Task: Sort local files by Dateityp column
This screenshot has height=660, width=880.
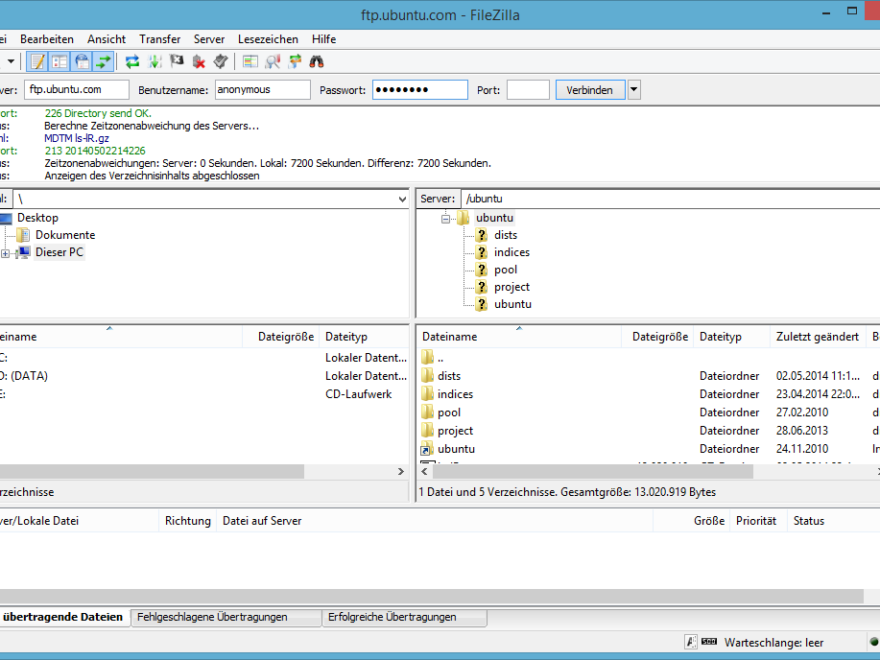Action: (x=364, y=337)
